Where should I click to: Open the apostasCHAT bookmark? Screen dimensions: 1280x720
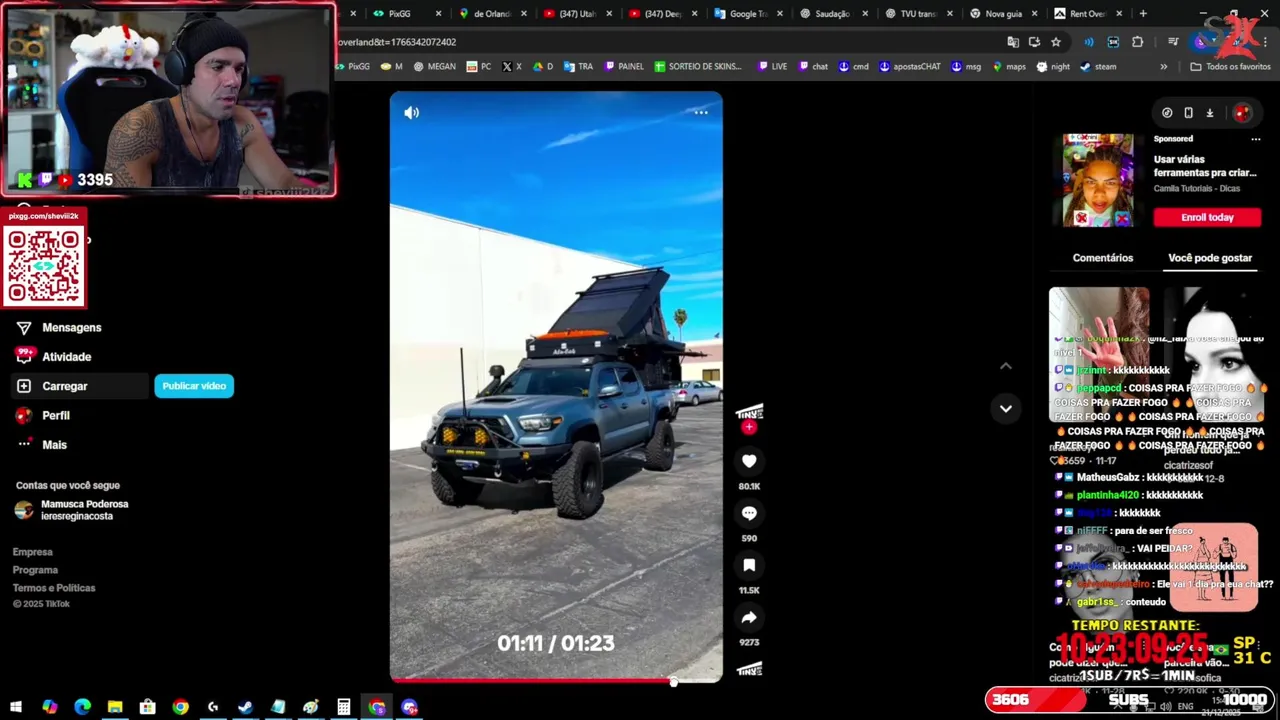pos(910,67)
